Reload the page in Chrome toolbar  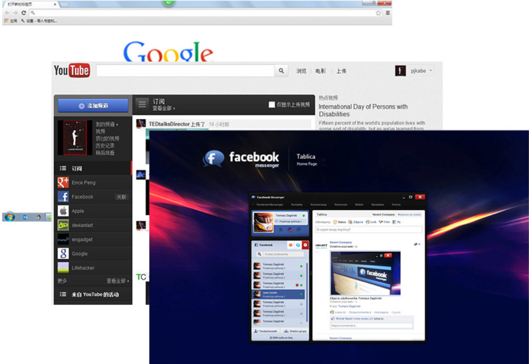click(x=24, y=13)
